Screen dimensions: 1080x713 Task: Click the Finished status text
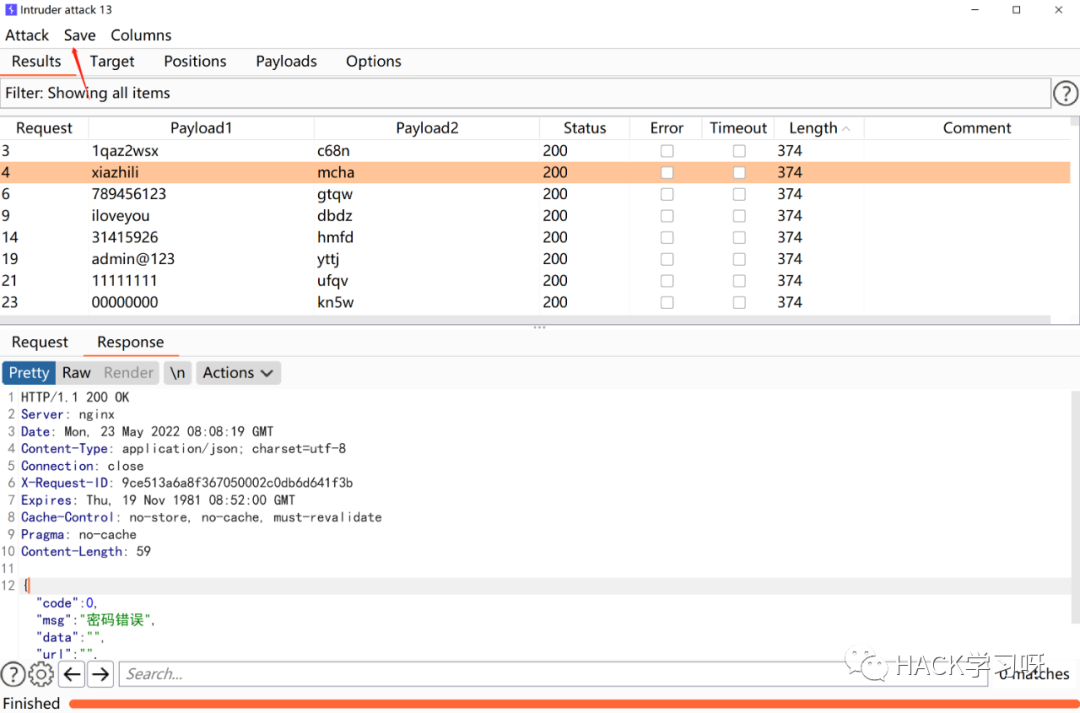(32, 703)
